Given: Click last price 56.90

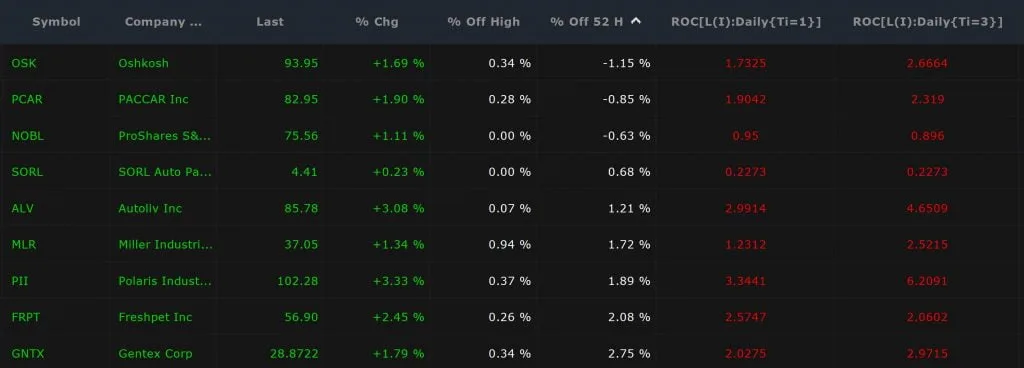Looking at the screenshot, I should coord(301,317).
